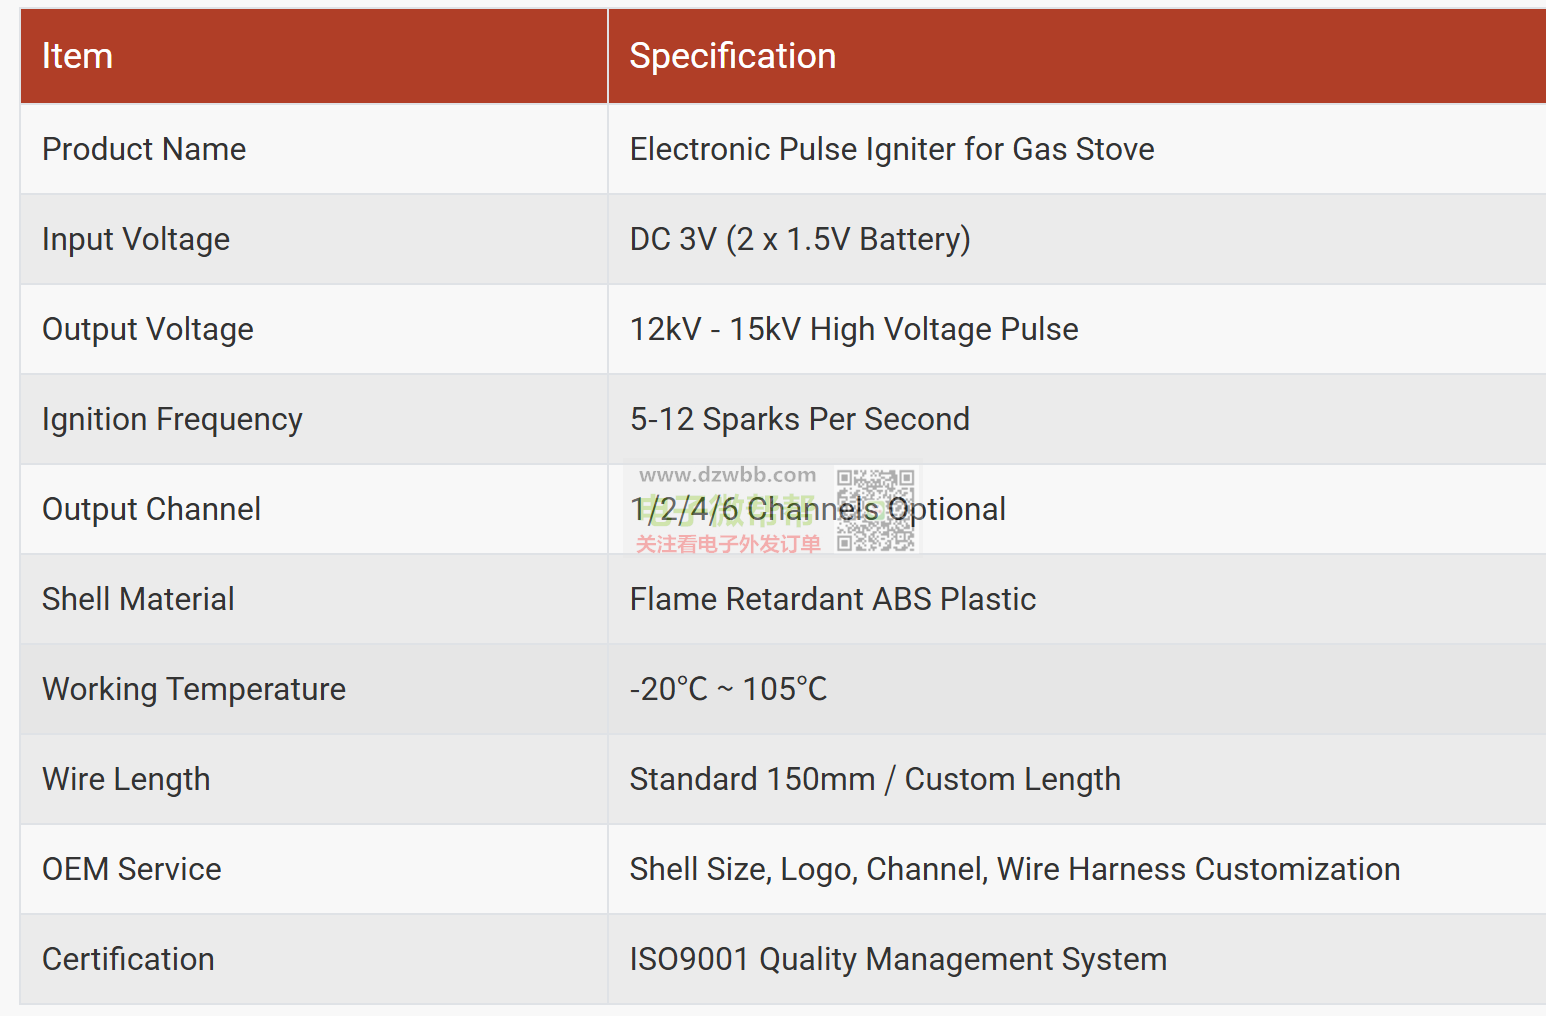1546x1016 pixels.
Task: Click Standard 150mm / Custom Length value
Action: (875, 779)
